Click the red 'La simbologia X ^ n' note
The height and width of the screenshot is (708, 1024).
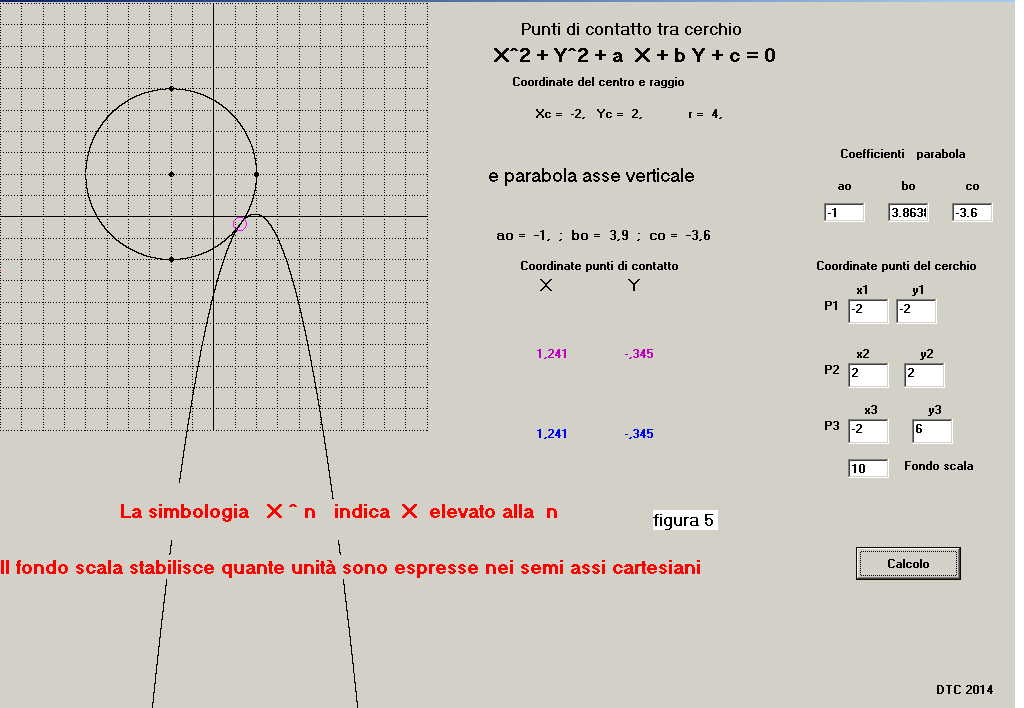(x=338, y=511)
